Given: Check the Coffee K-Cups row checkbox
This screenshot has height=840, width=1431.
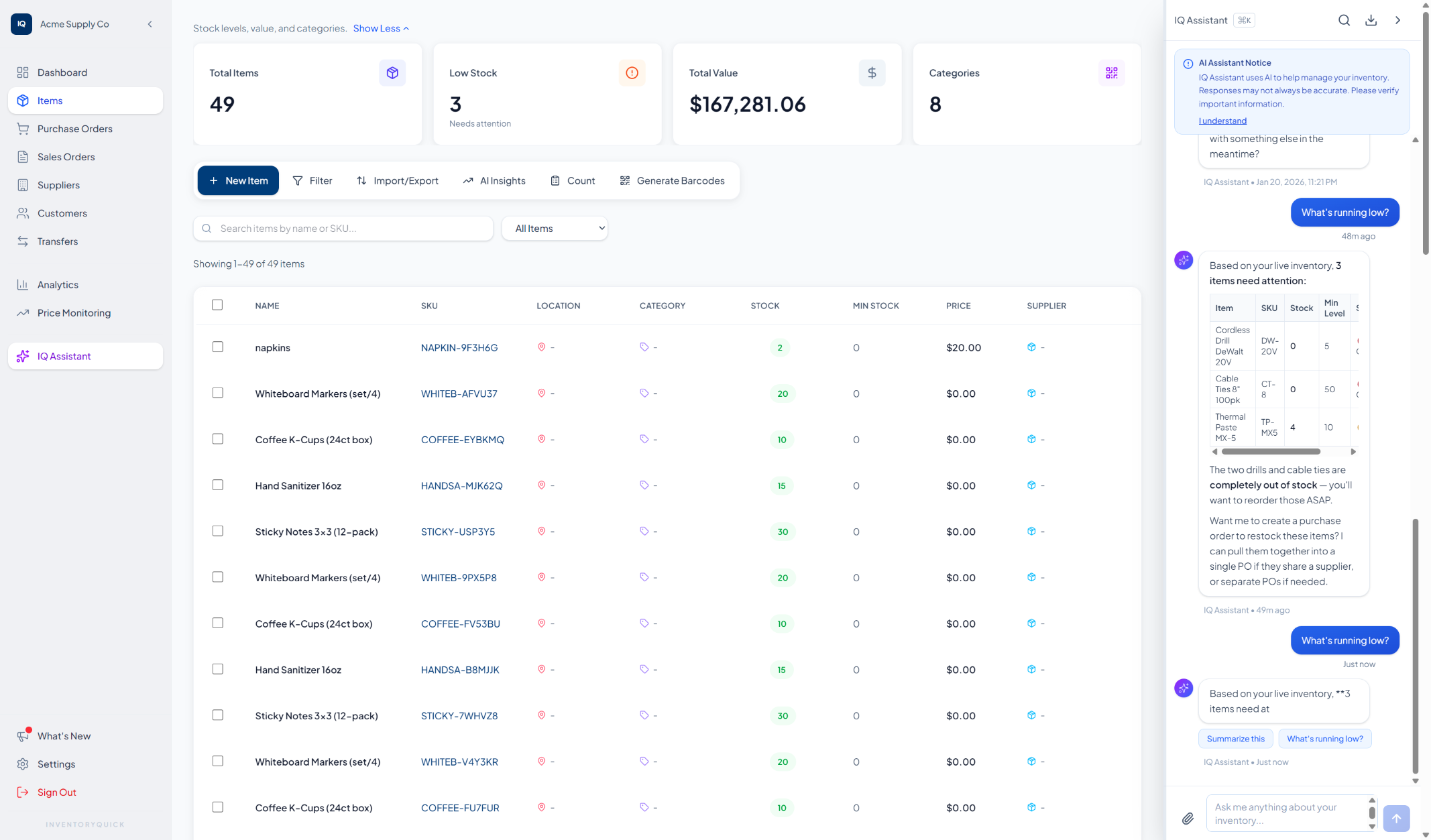Looking at the screenshot, I should click(217, 439).
